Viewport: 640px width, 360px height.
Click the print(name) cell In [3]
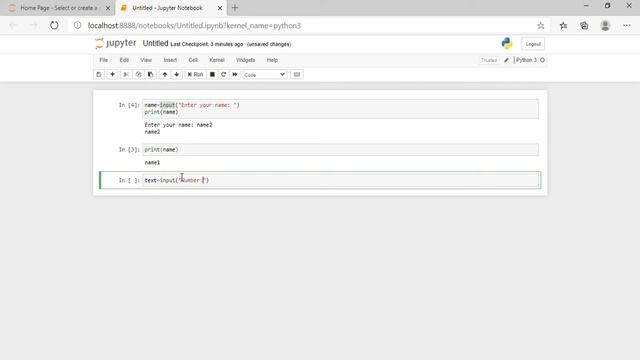click(340, 149)
